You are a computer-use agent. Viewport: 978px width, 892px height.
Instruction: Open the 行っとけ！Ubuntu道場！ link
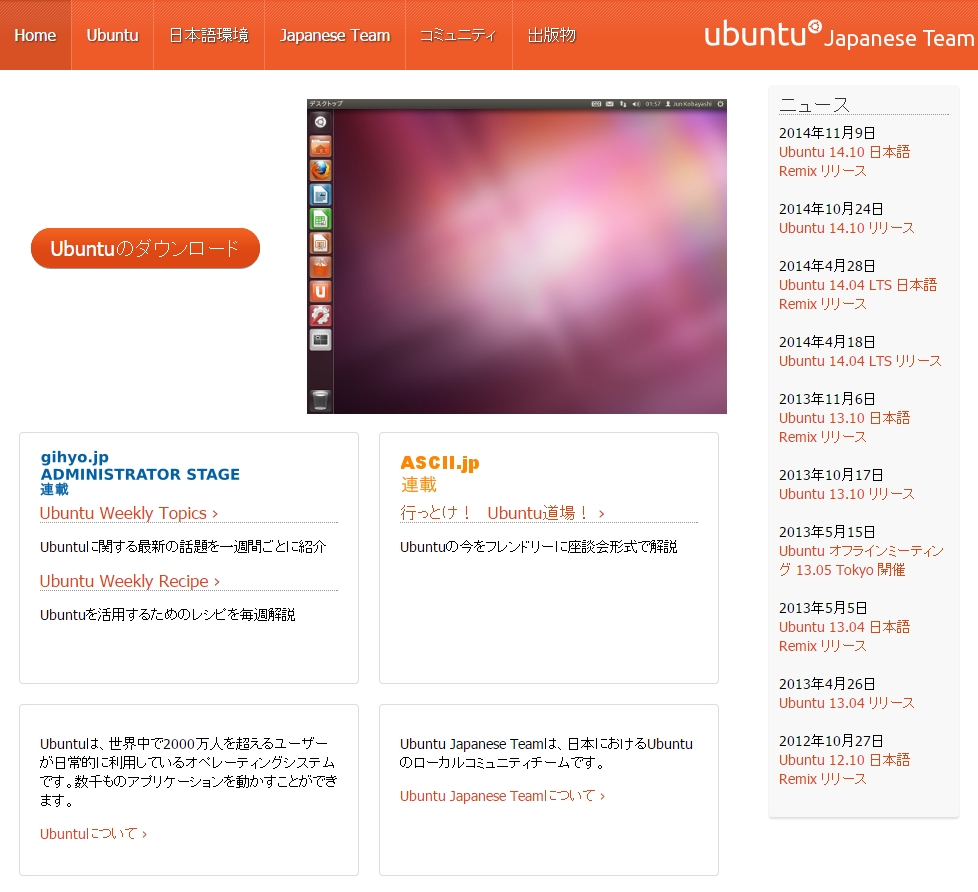[502, 513]
